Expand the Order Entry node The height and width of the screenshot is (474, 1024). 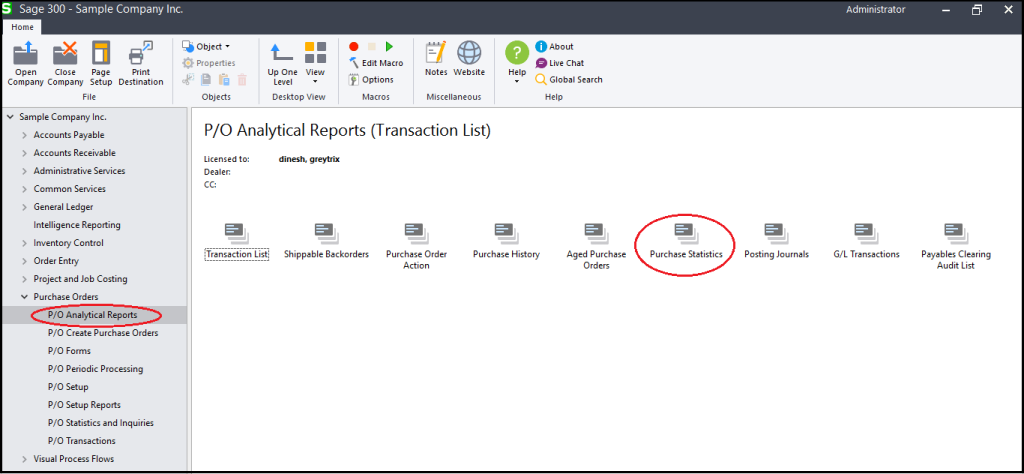coord(24,261)
